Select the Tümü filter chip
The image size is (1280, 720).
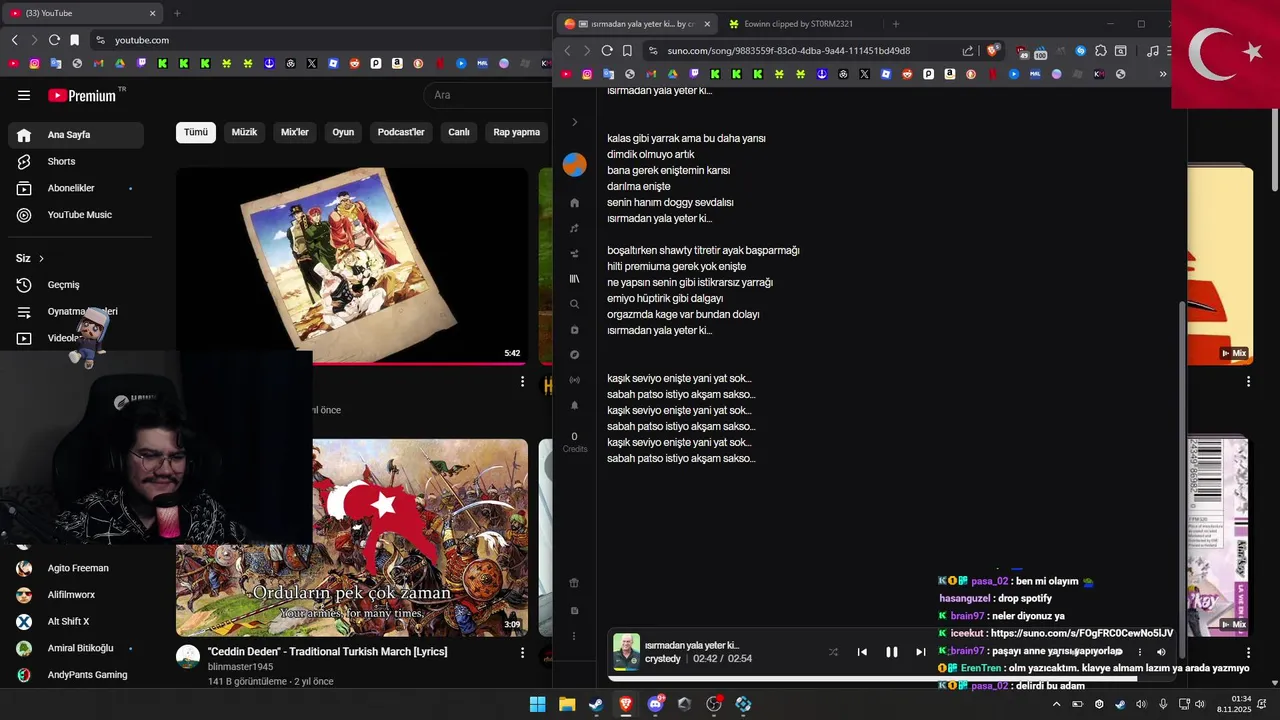[x=196, y=132]
